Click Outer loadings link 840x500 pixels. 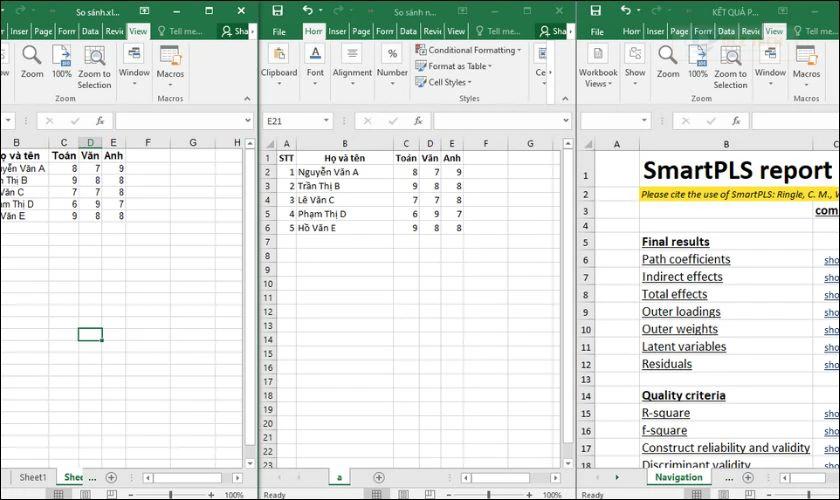click(x=681, y=311)
